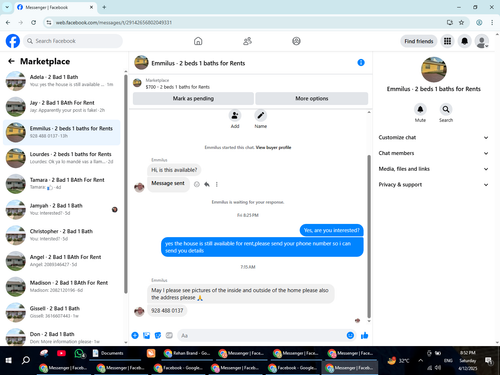500x375 pixels.
Task: Open Windows Start menu
Action: click(9, 360)
